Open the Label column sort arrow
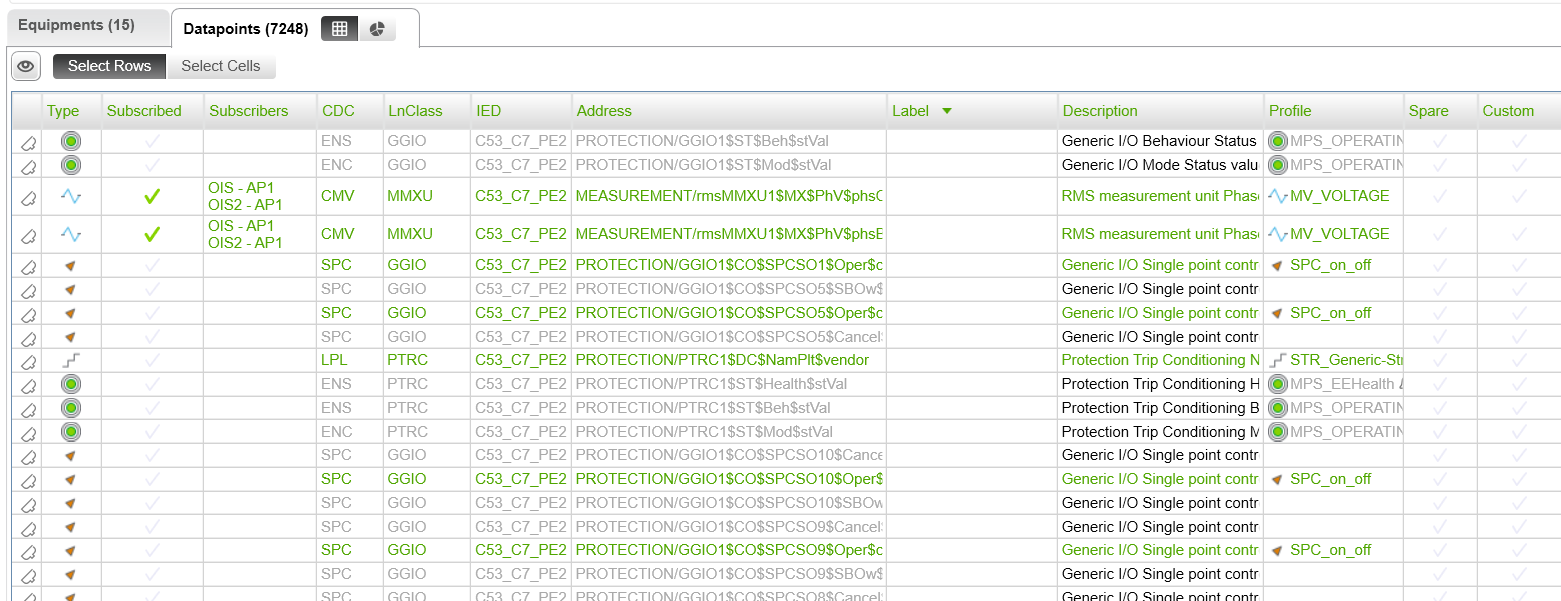This screenshot has width=1561, height=601. [x=946, y=111]
